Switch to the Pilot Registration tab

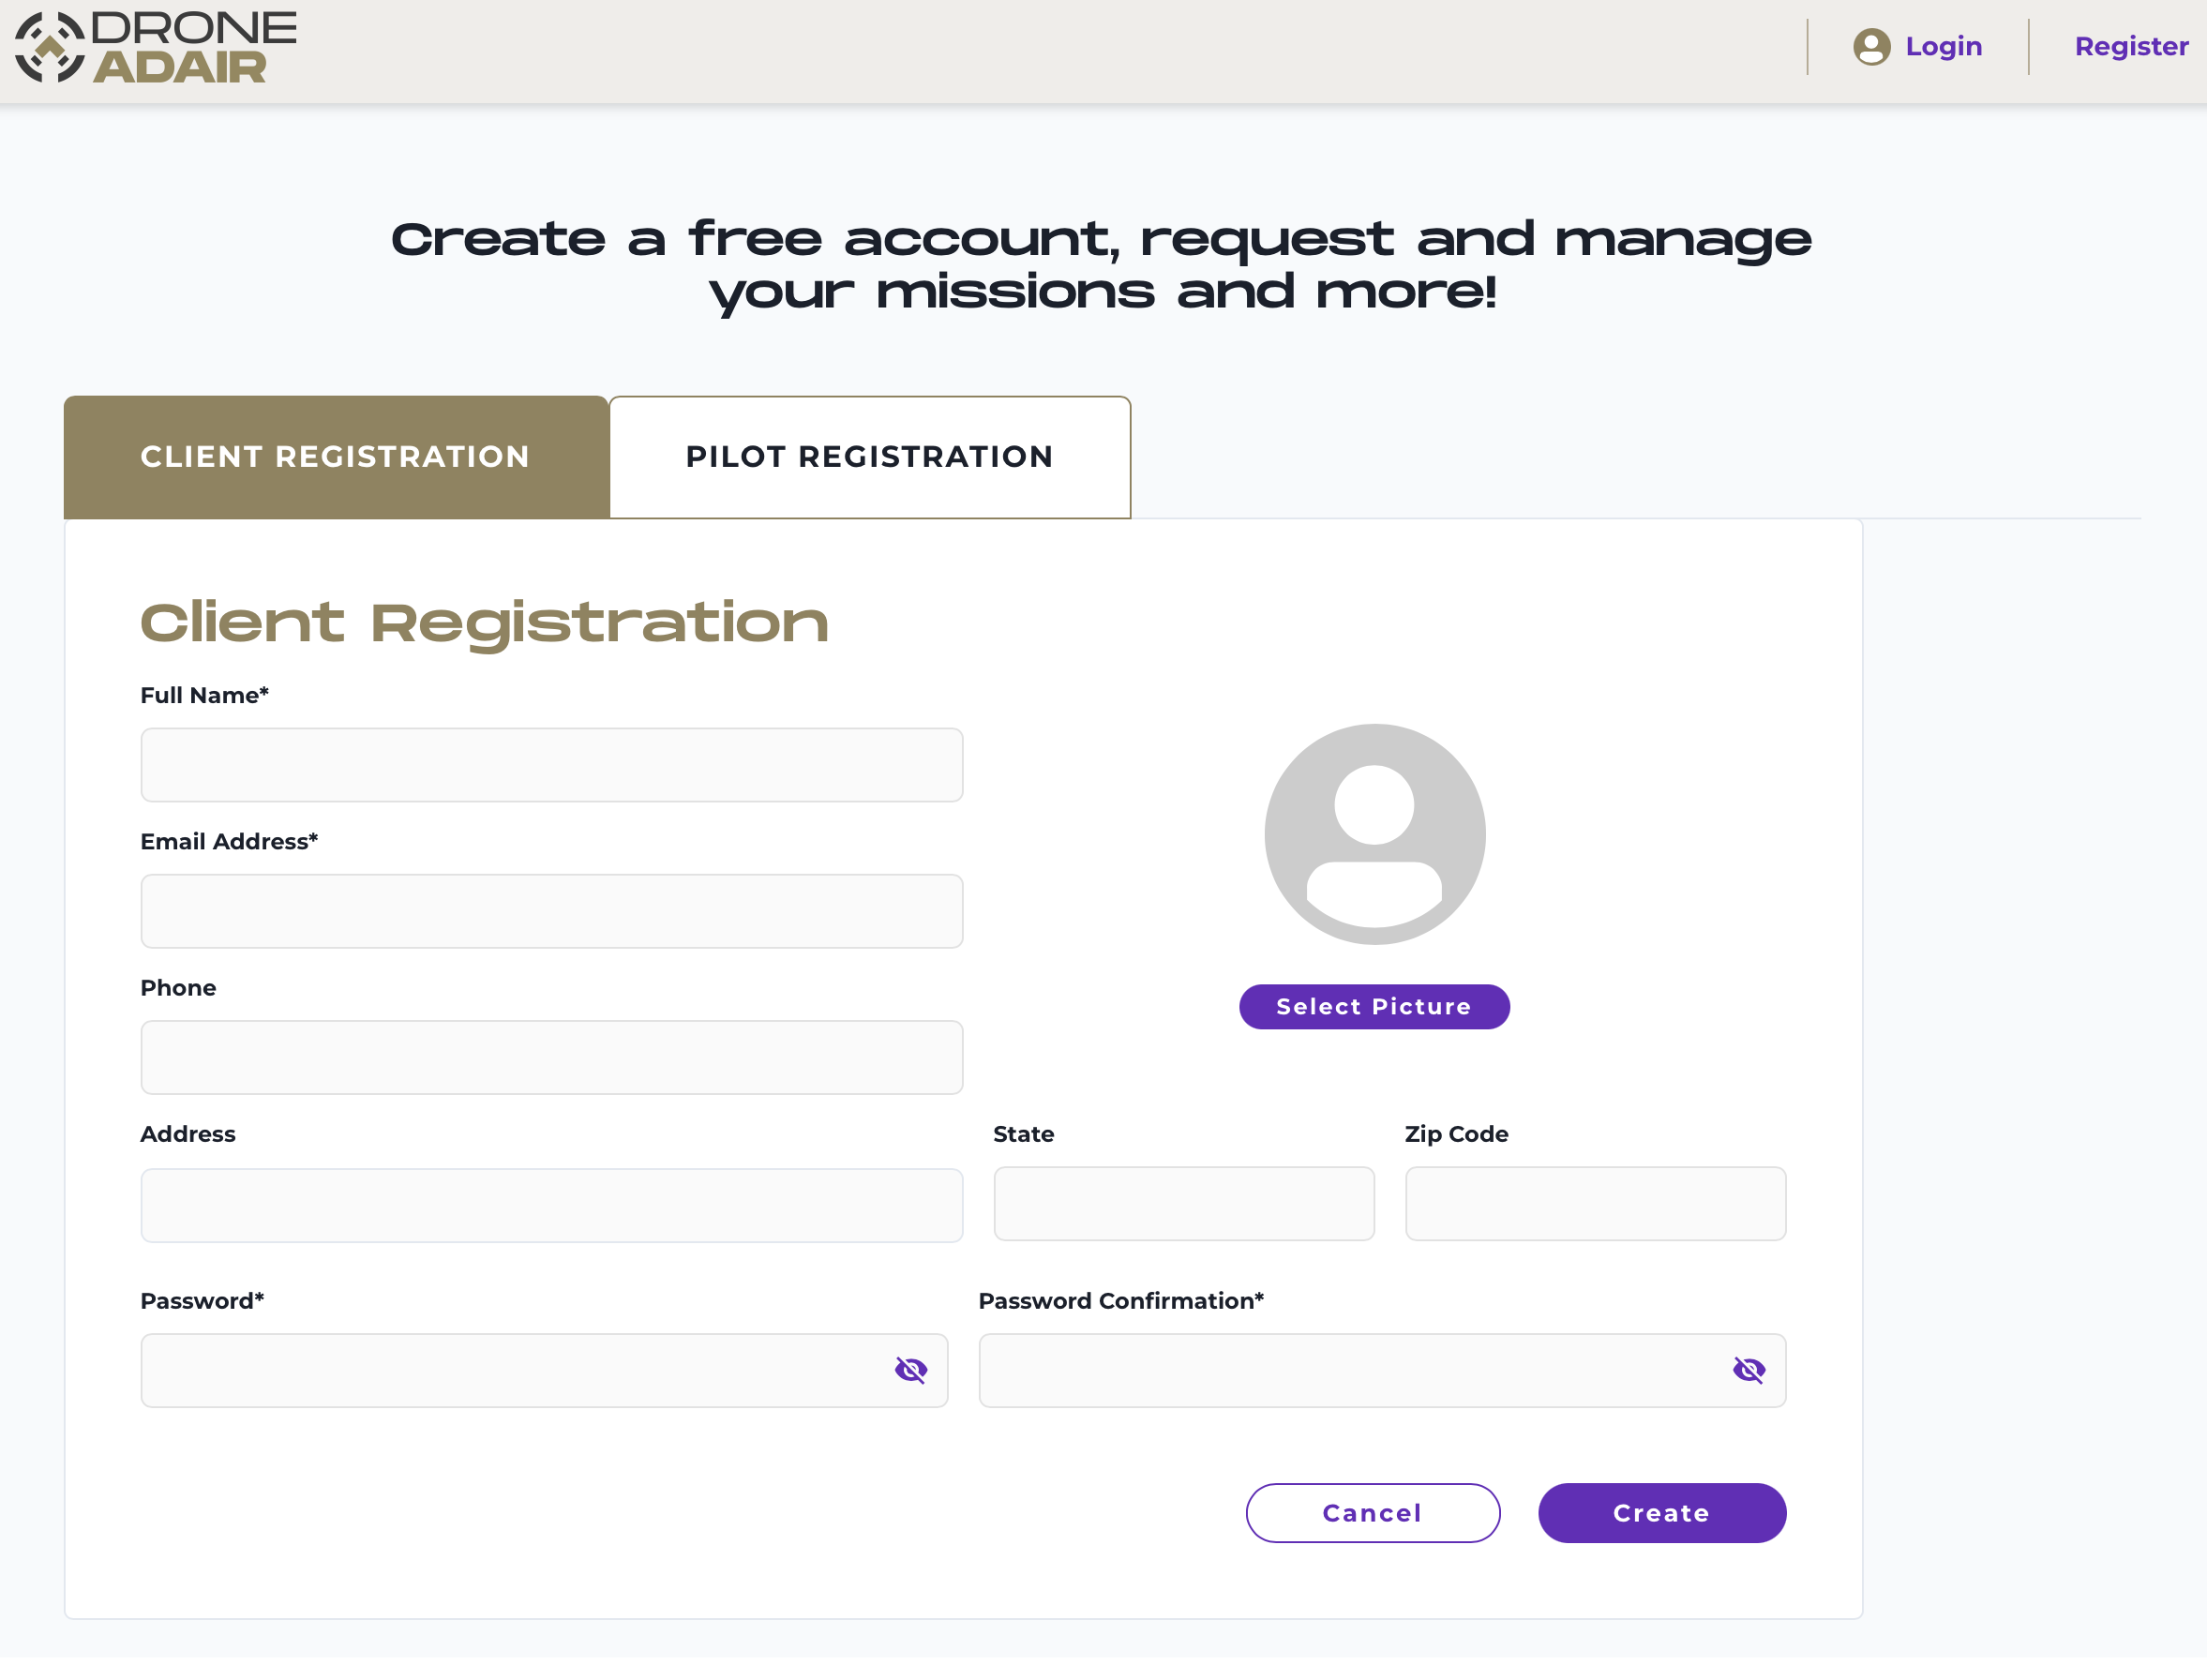click(x=870, y=457)
